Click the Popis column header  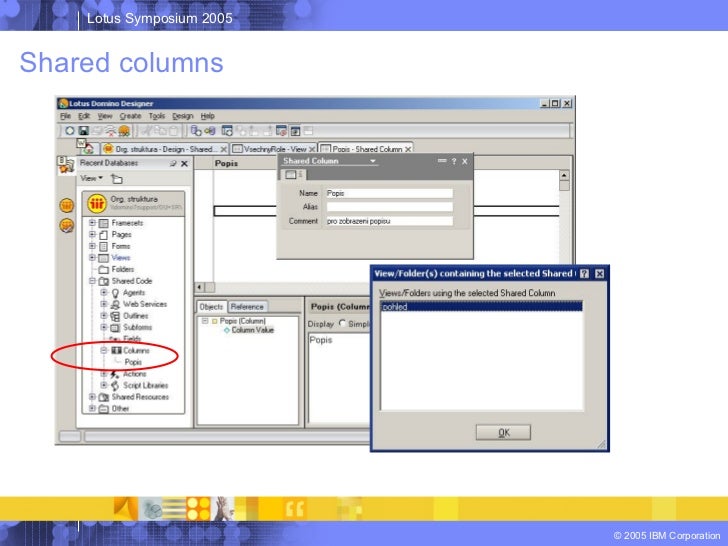226,163
